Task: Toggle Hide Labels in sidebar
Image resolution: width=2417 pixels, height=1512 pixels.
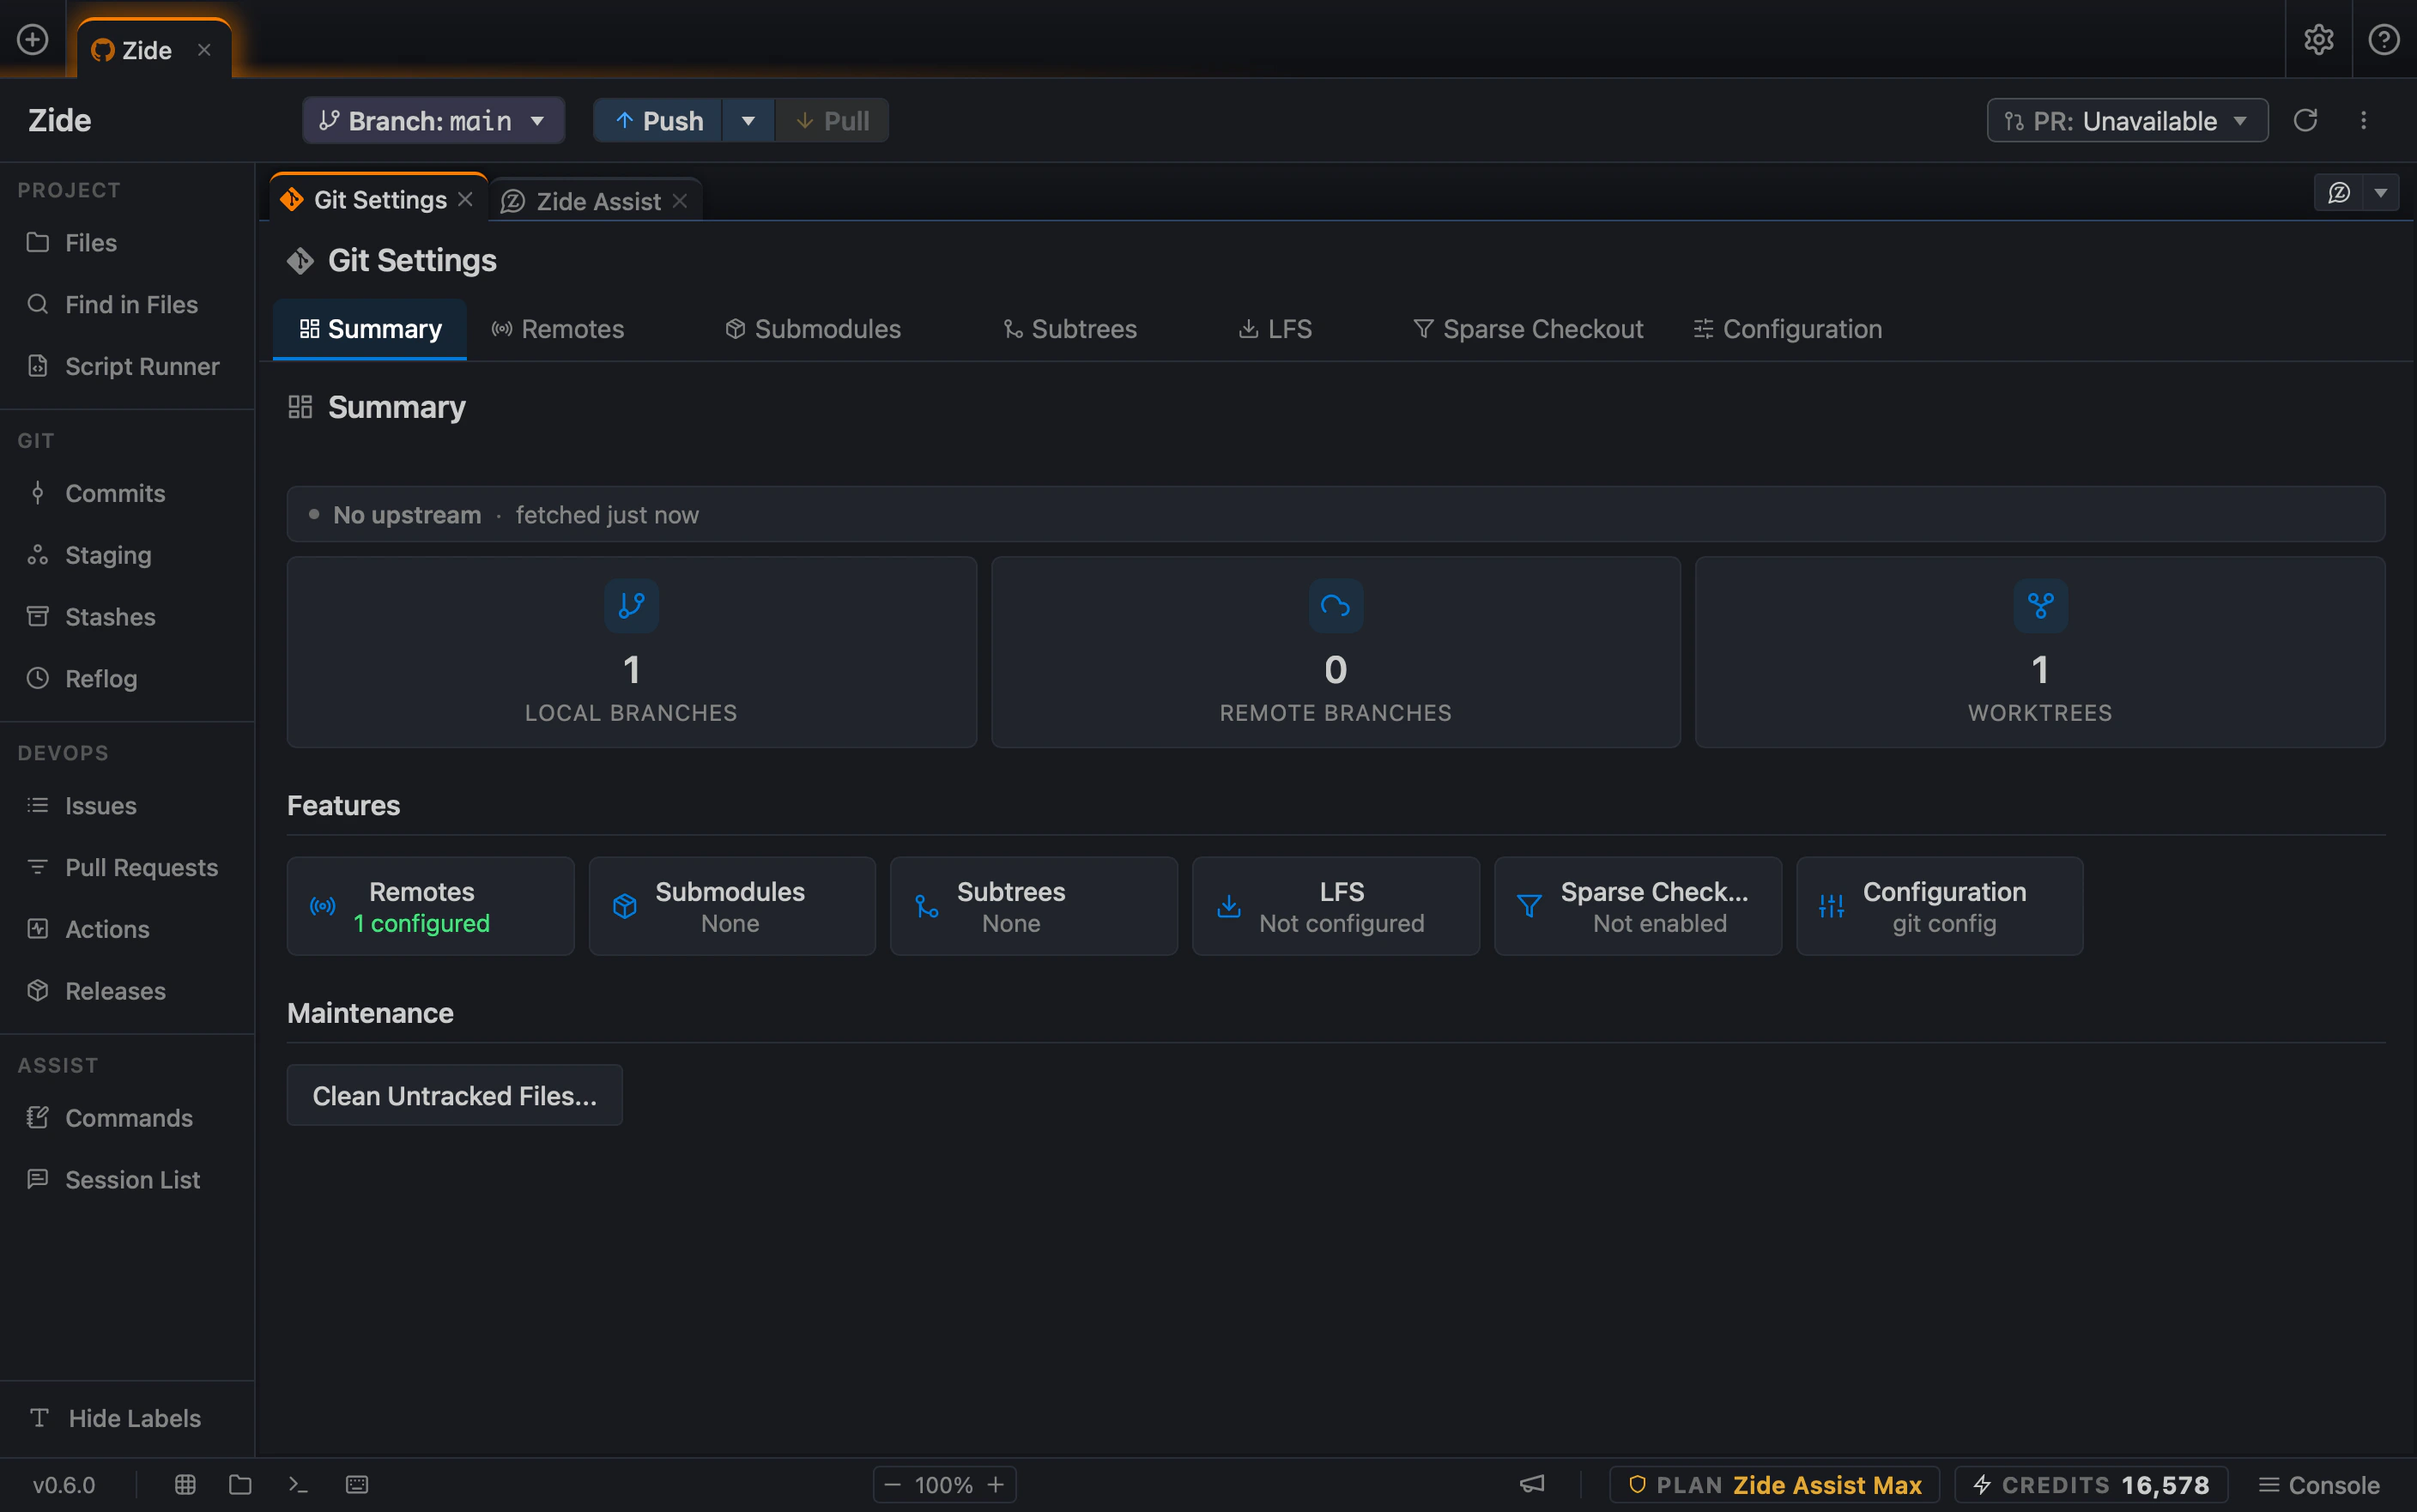Action: (127, 1418)
